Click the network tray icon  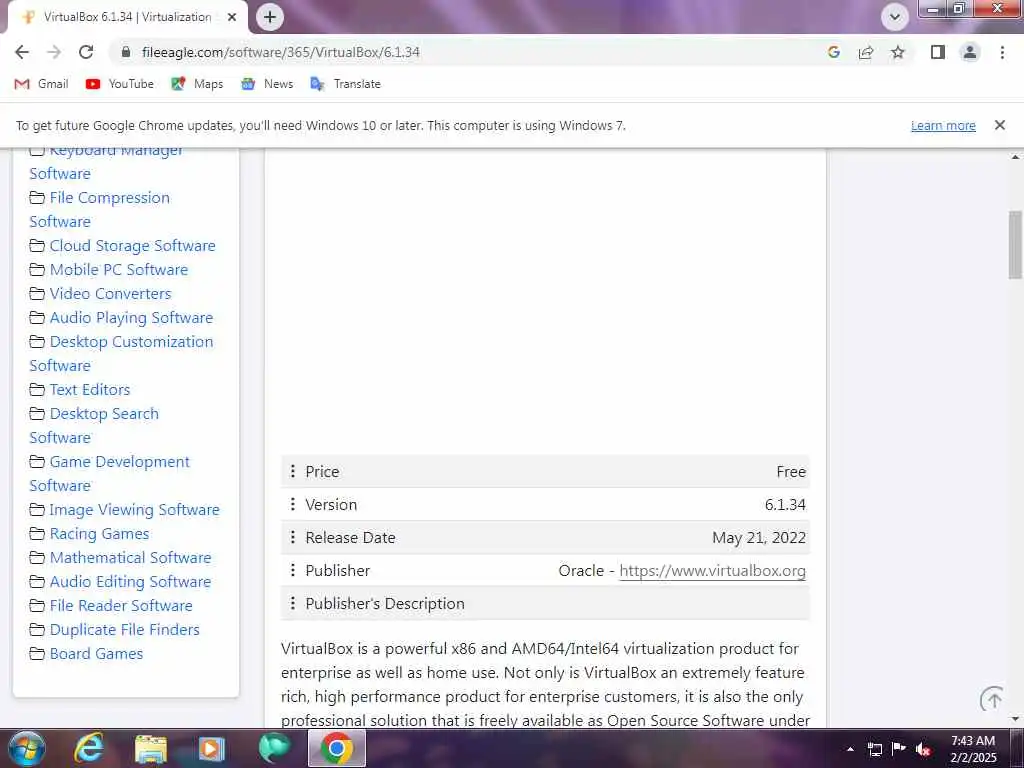pos(874,749)
